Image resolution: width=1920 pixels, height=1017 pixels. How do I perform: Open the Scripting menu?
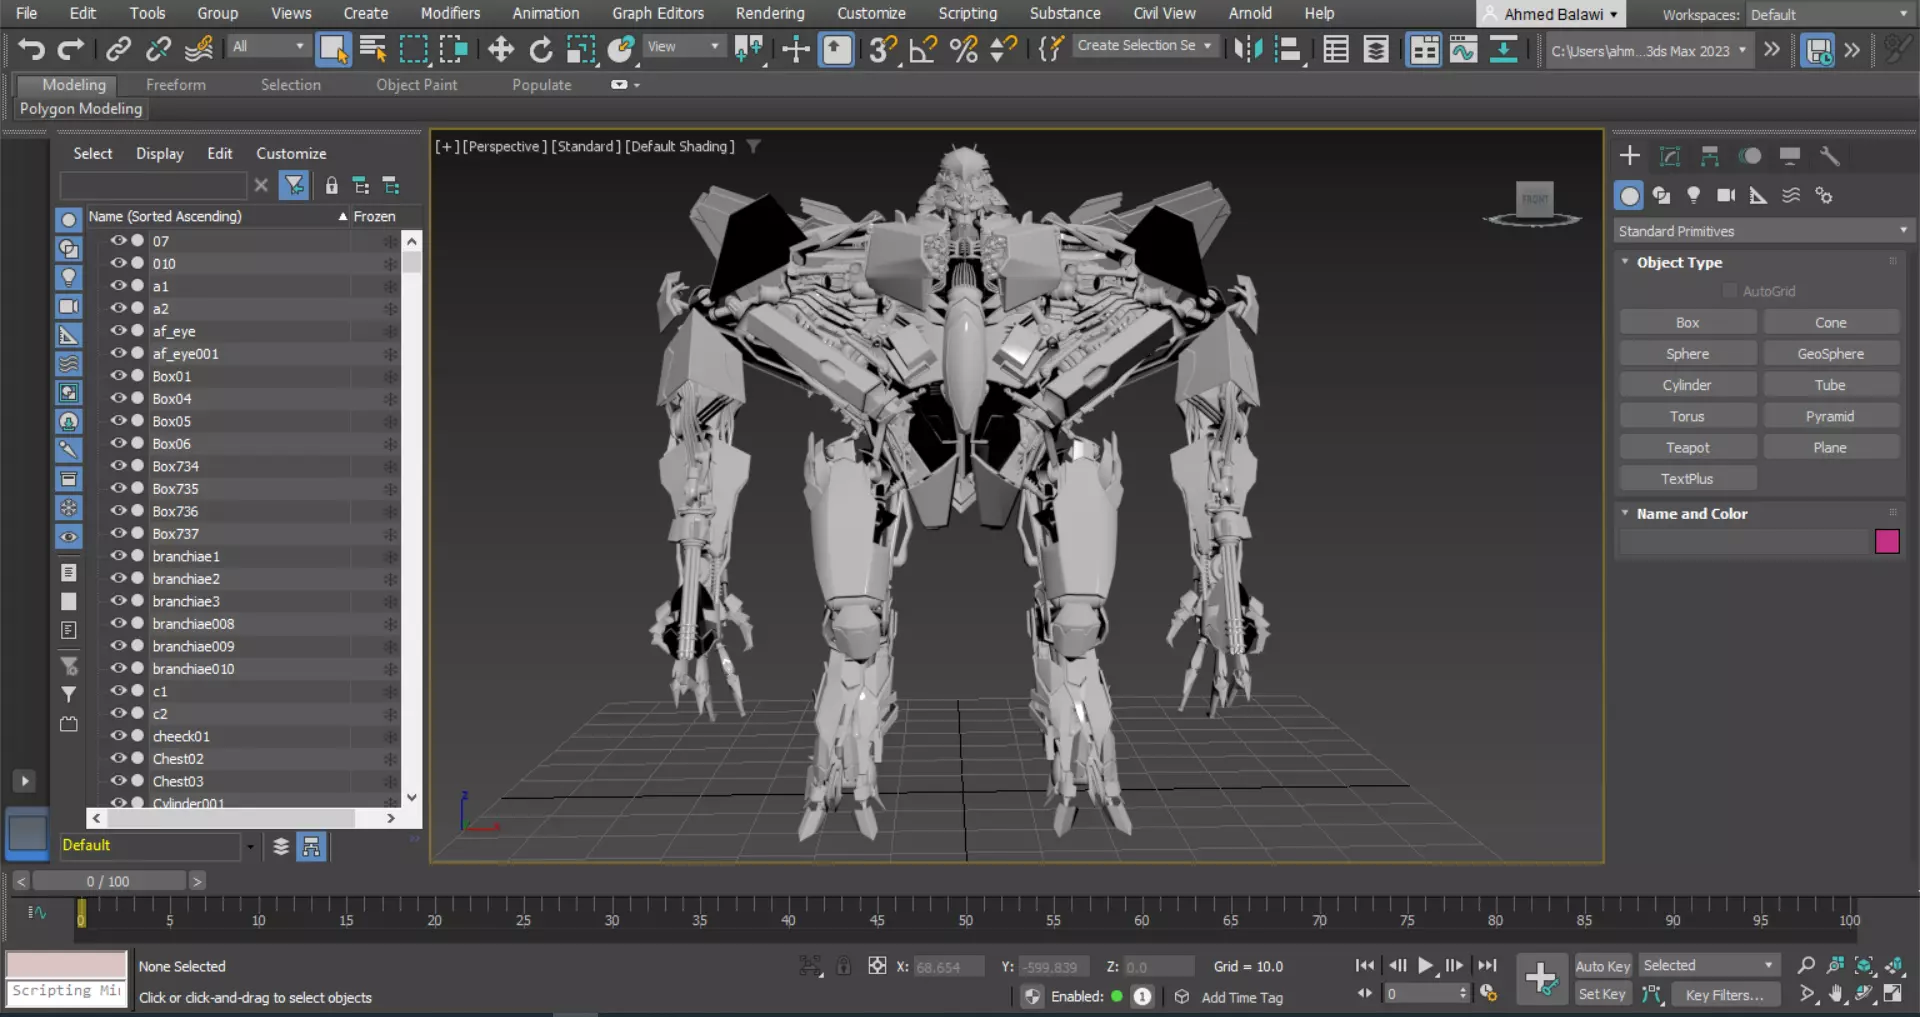tap(967, 13)
